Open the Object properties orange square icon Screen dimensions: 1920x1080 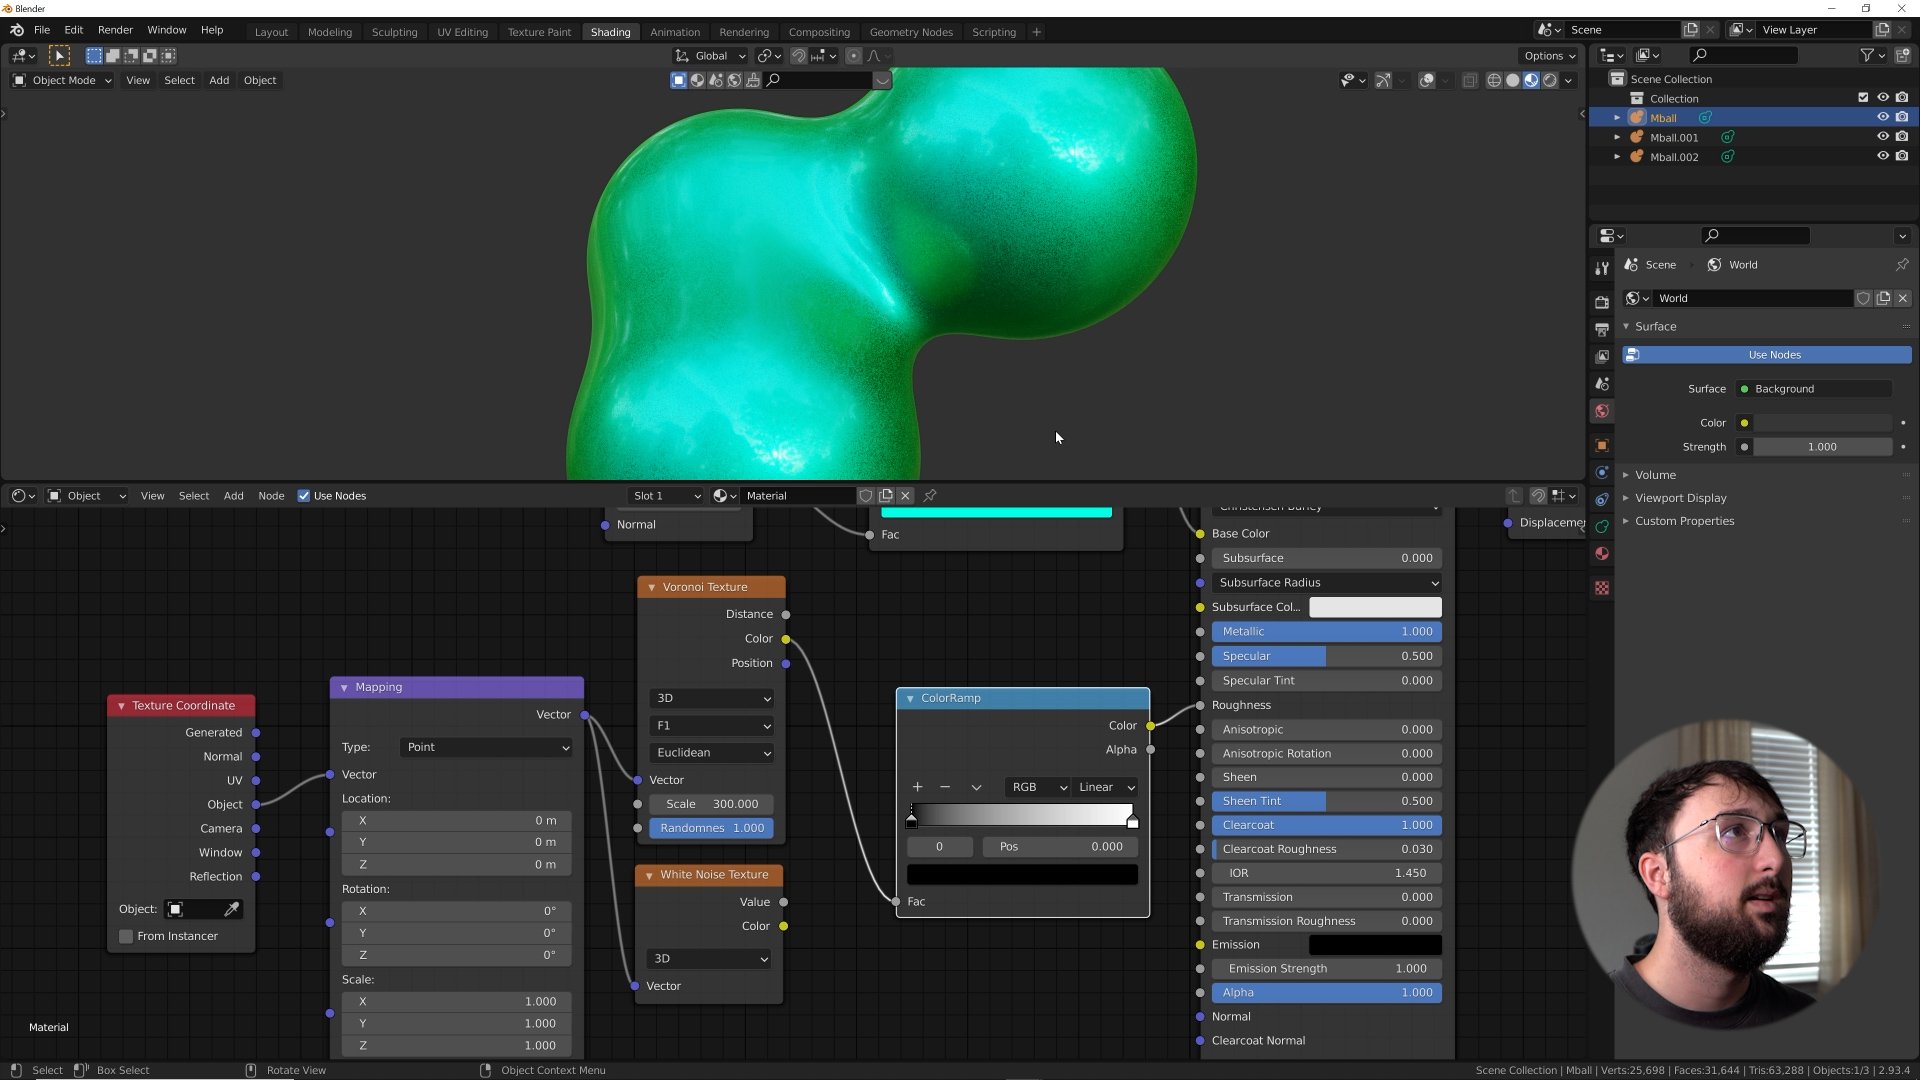pyautogui.click(x=1602, y=445)
